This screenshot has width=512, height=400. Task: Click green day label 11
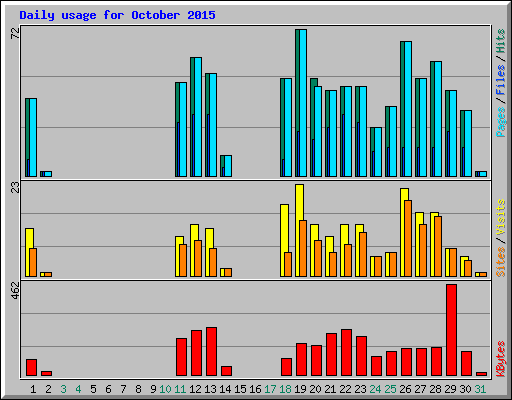pyautogui.click(x=180, y=389)
